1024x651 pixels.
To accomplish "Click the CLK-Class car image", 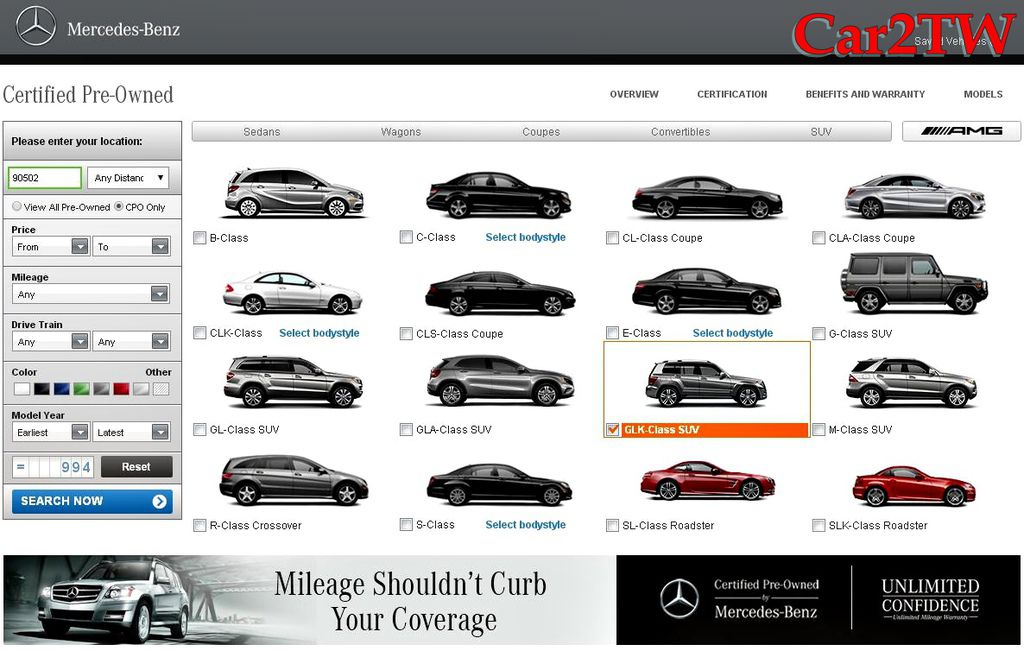I will coord(292,293).
